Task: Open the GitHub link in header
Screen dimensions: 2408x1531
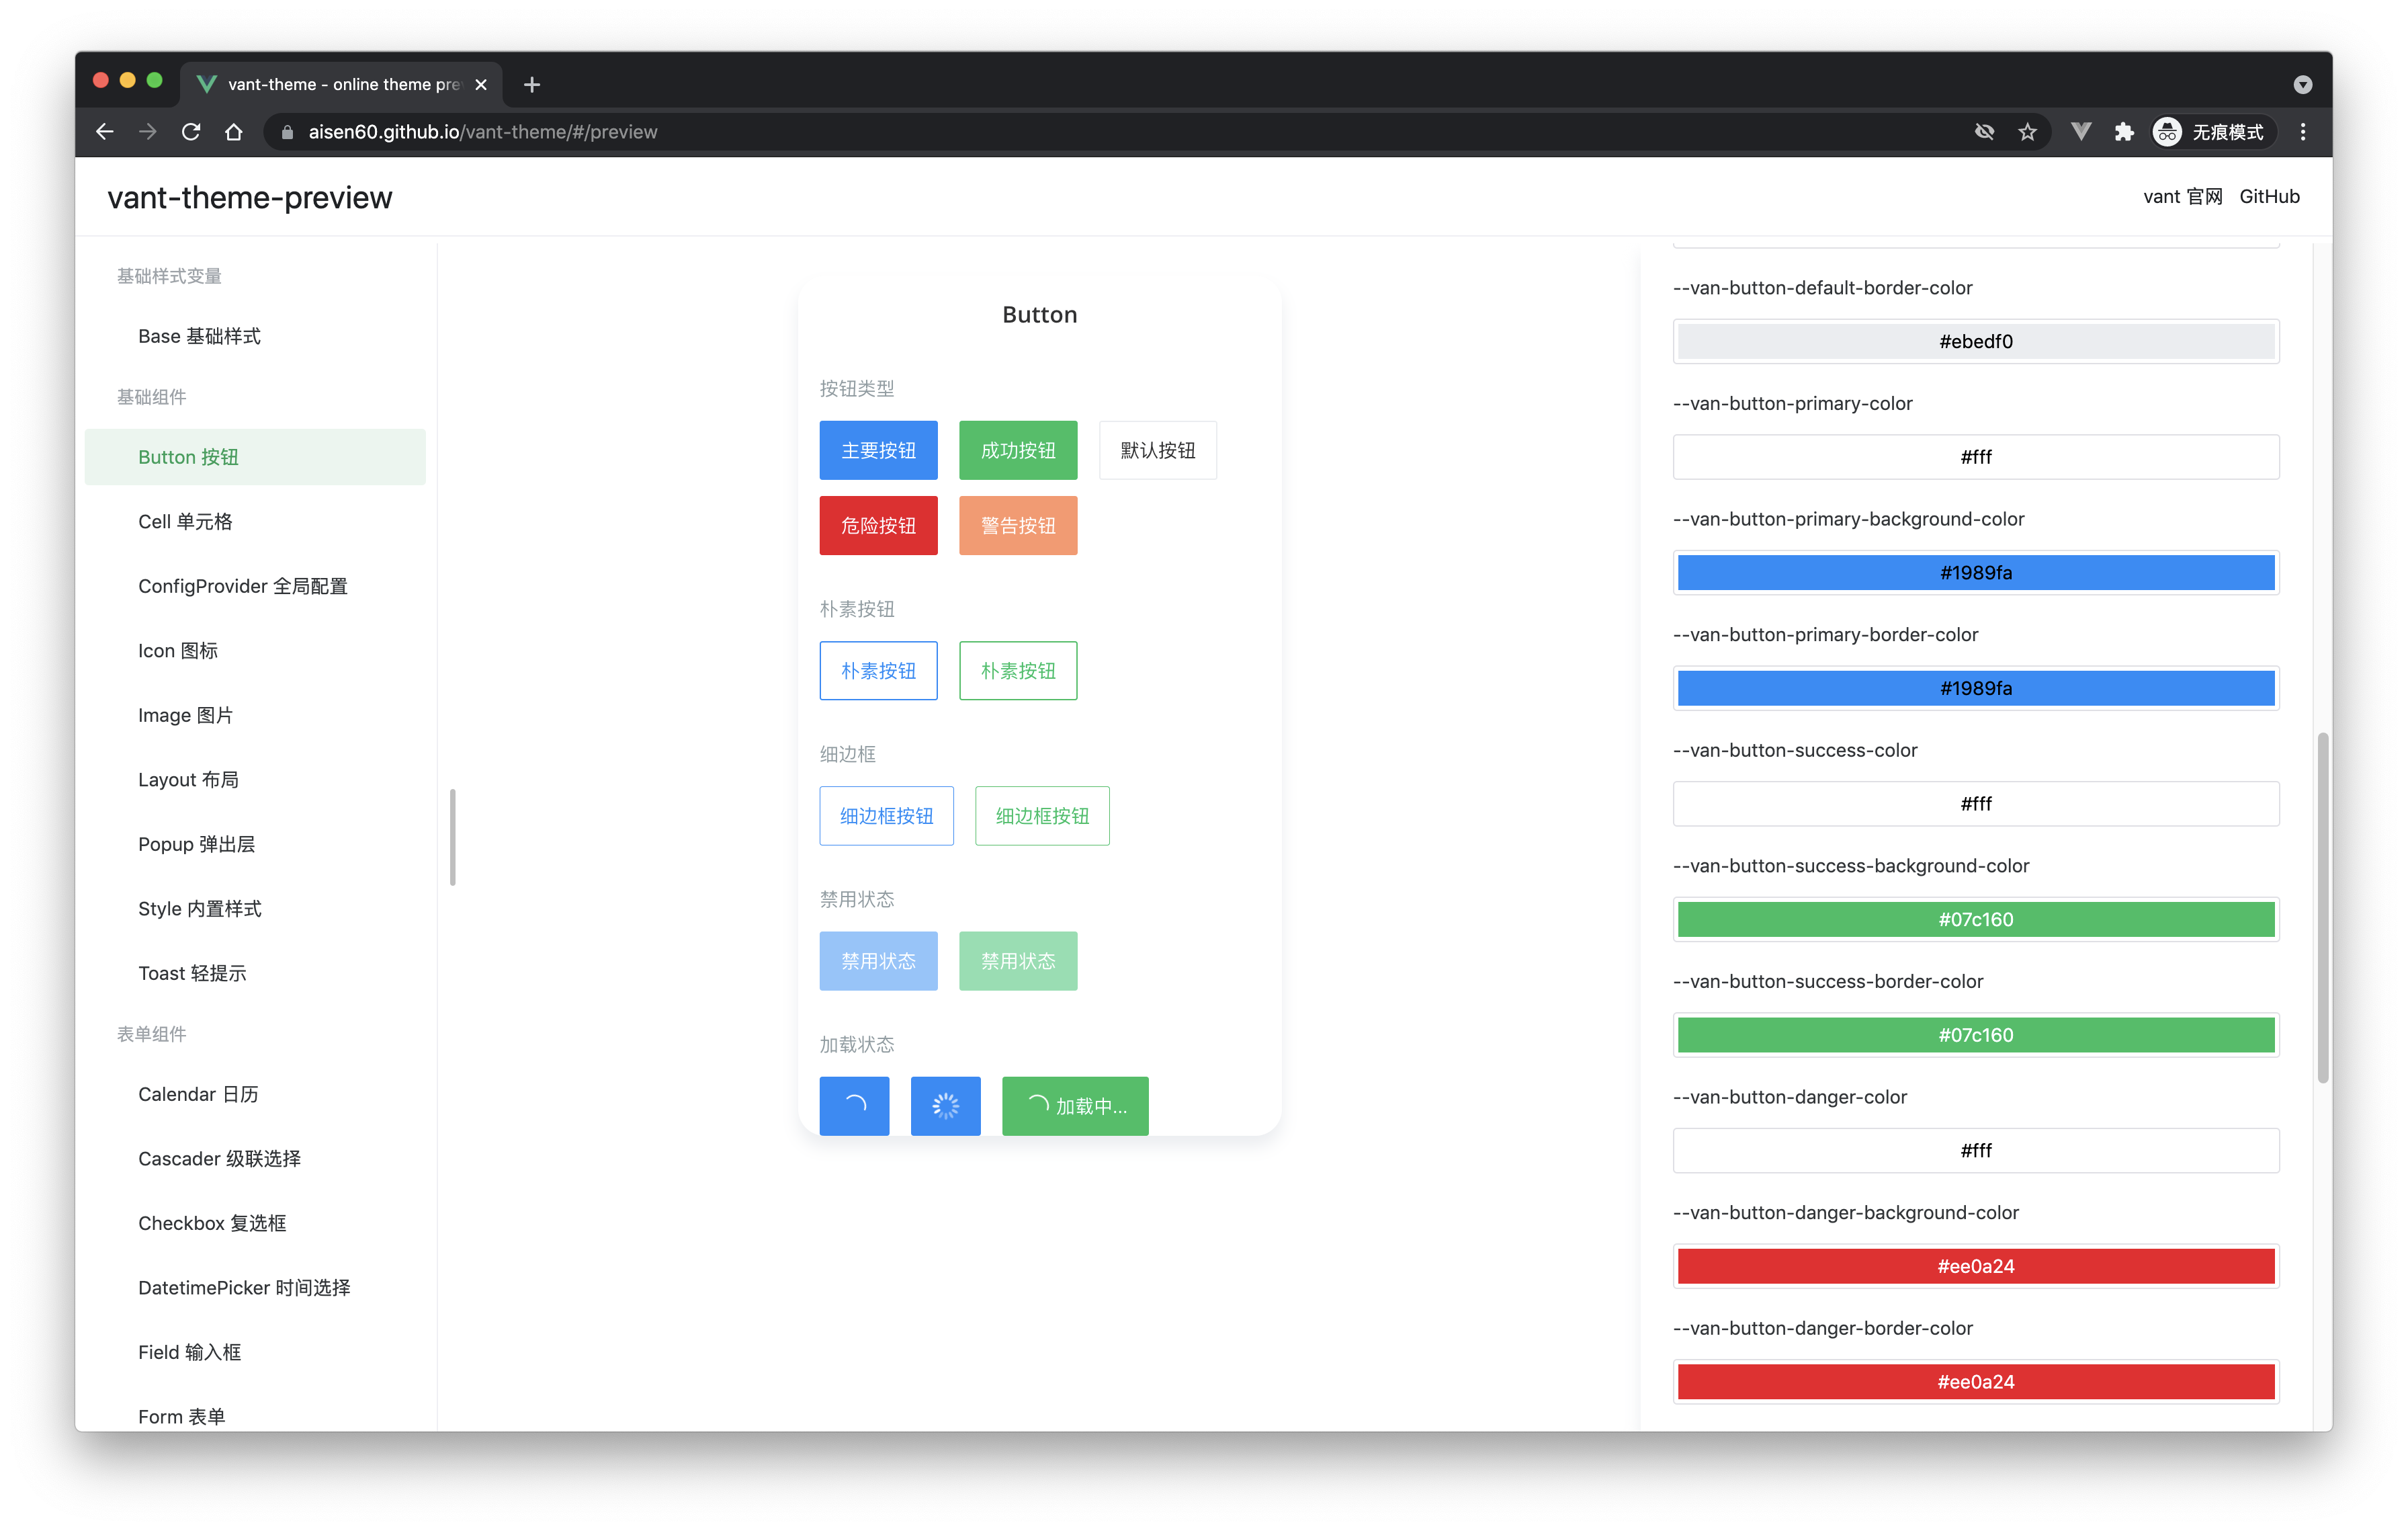Action: pos(2269,197)
